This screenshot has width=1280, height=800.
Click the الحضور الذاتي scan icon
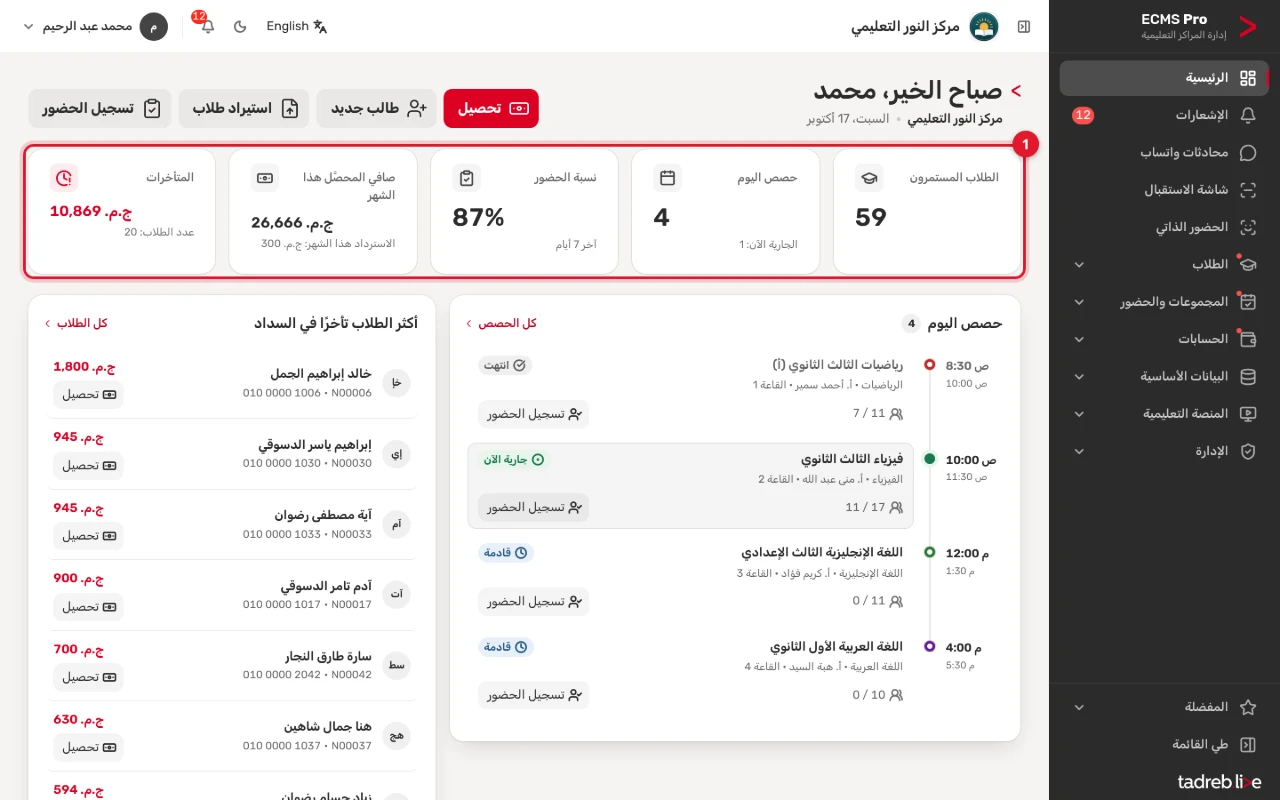point(1247,227)
